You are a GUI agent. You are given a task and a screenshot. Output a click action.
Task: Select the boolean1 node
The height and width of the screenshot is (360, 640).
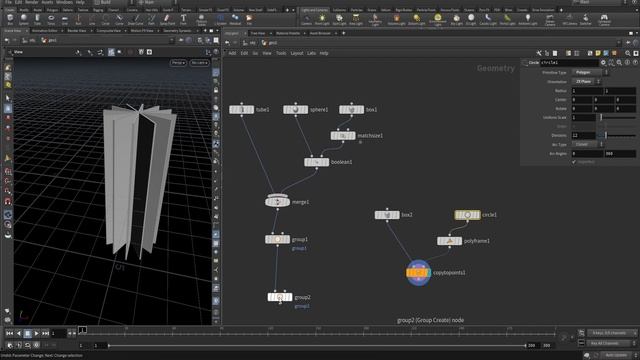316,162
